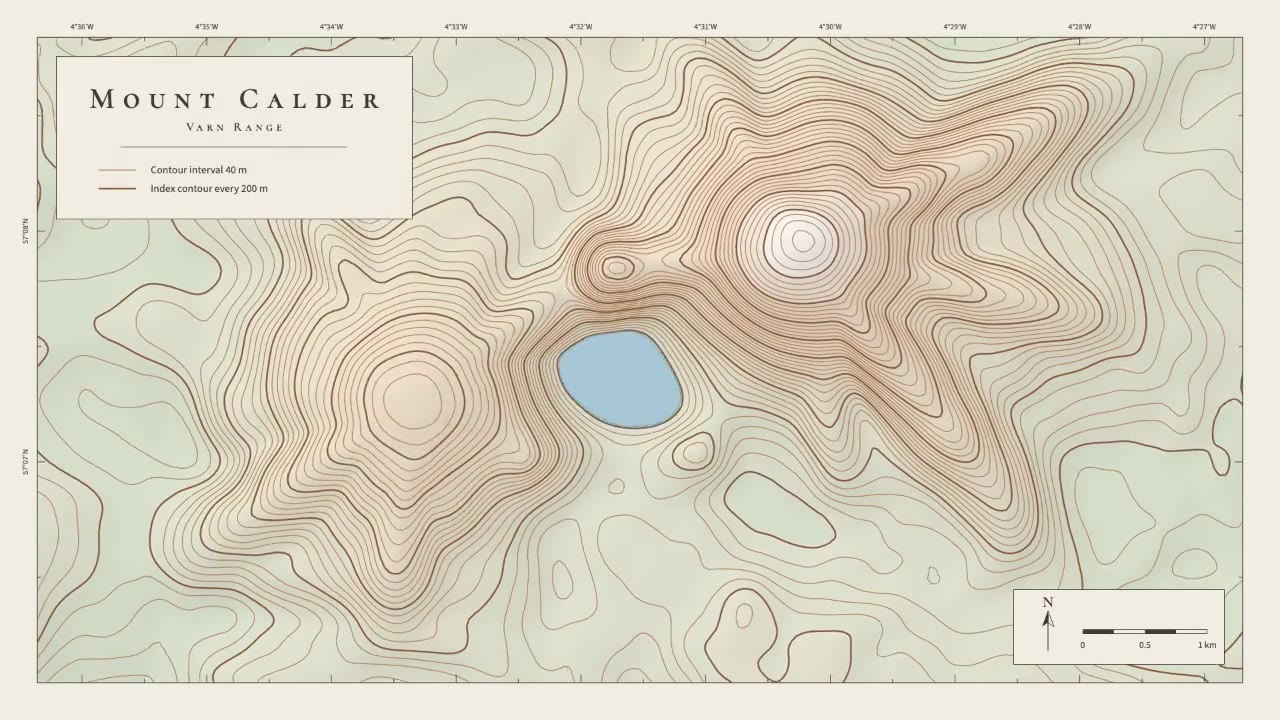Click the blue lake on the map
The image size is (1280, 720).
pos(620,380)
